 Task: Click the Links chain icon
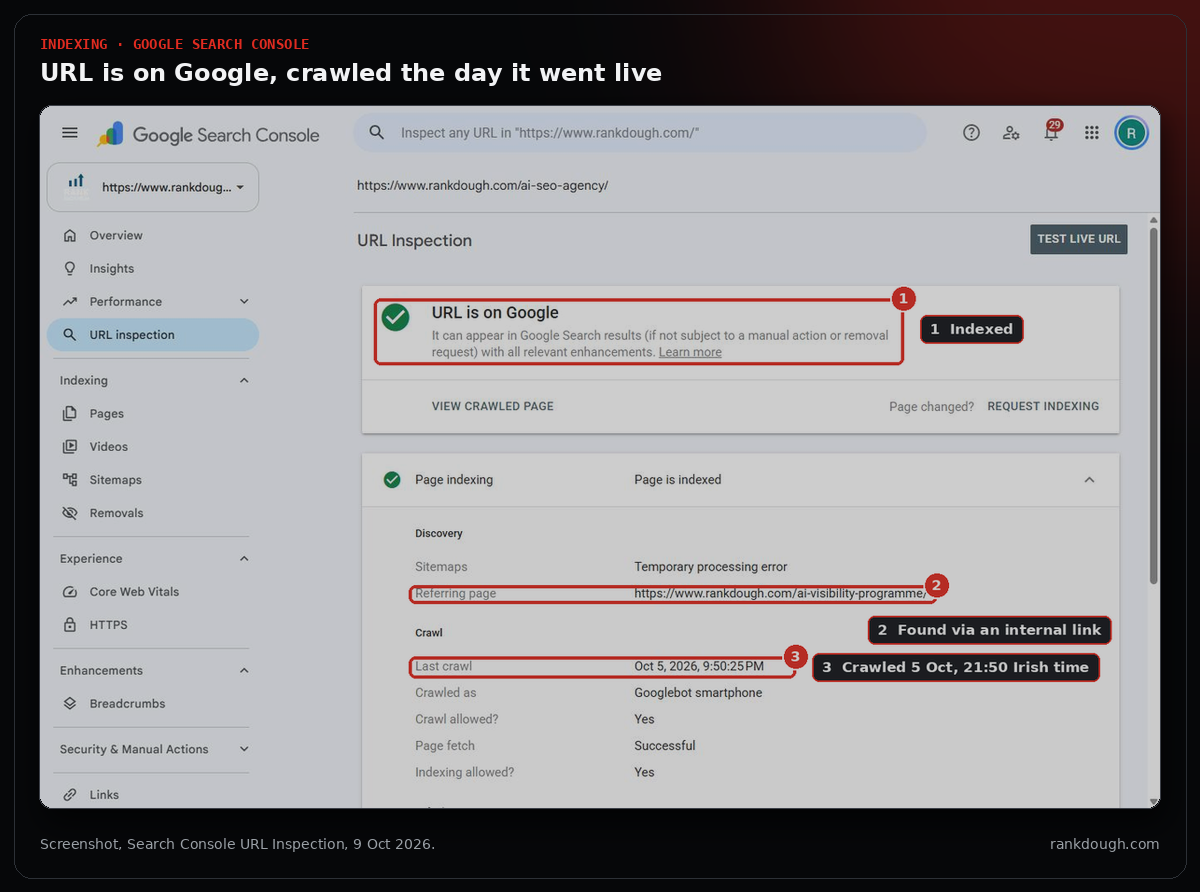(69, 795)
